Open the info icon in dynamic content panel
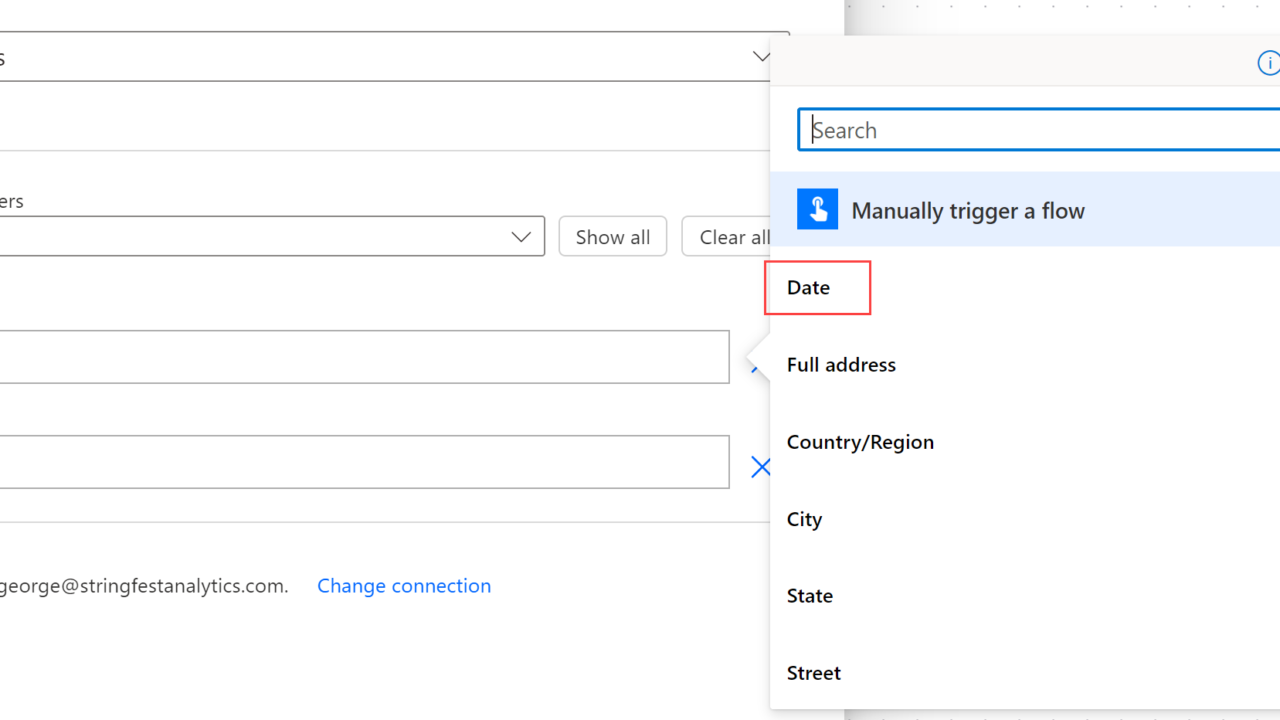 pyautogui.click(x=1268, y=64)
